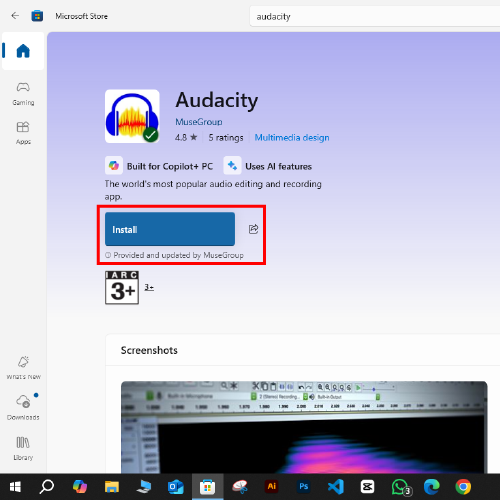Click the 4.8 star rating

186,138
